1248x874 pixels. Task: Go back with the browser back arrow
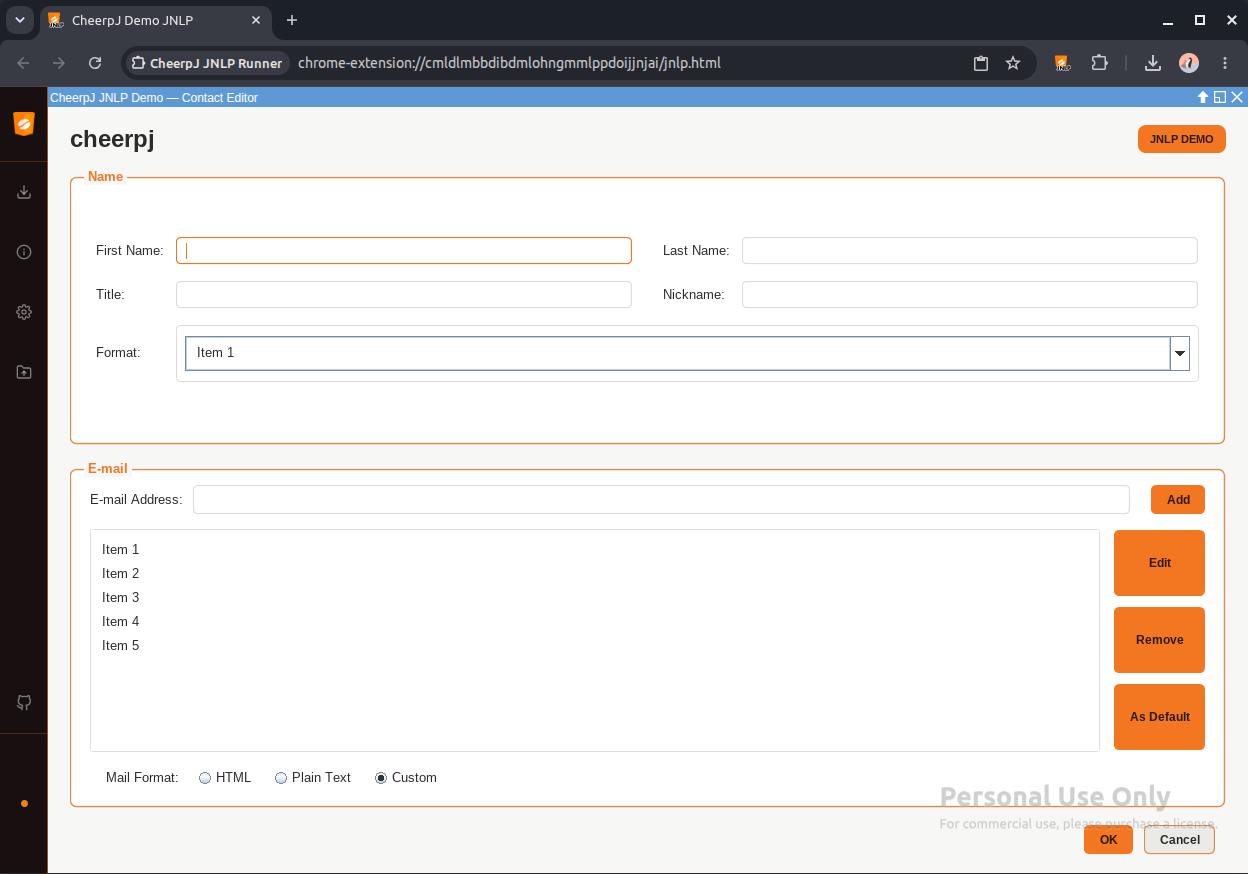tap(23, 63)
